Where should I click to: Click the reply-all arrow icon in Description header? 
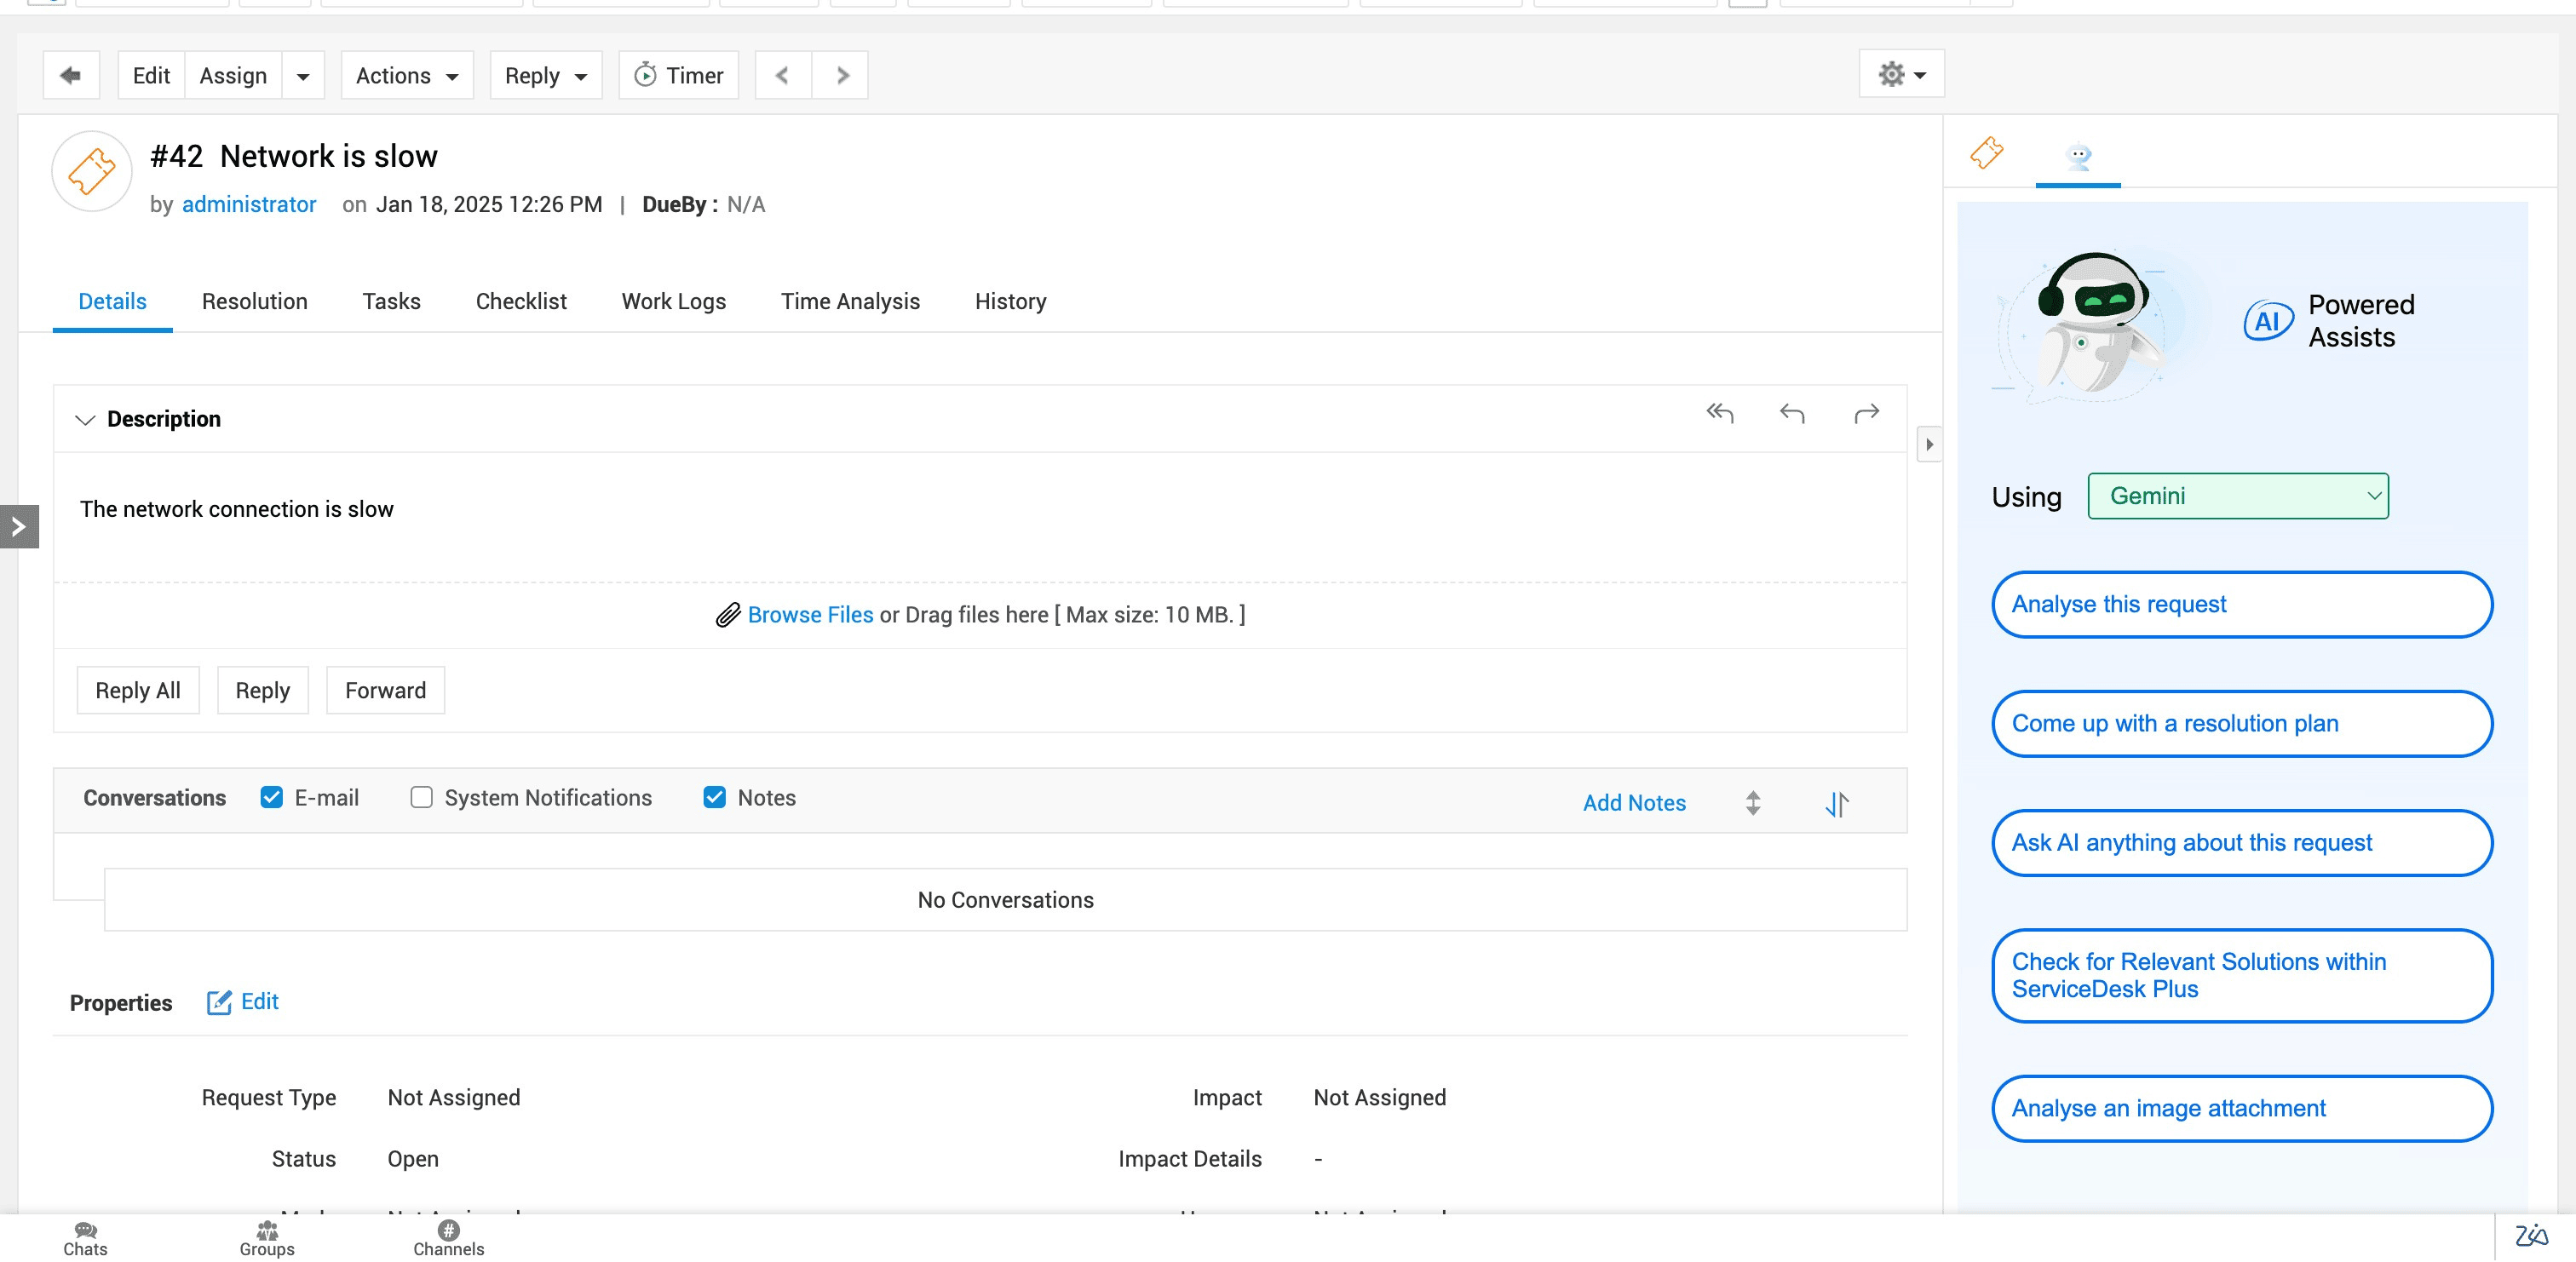tap(1719, 413)
